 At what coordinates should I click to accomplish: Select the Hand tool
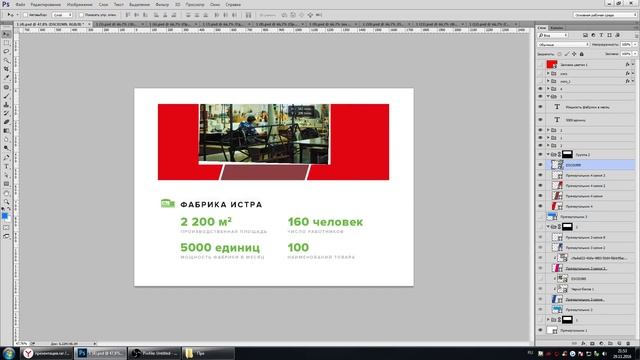[x=6, y=193]
